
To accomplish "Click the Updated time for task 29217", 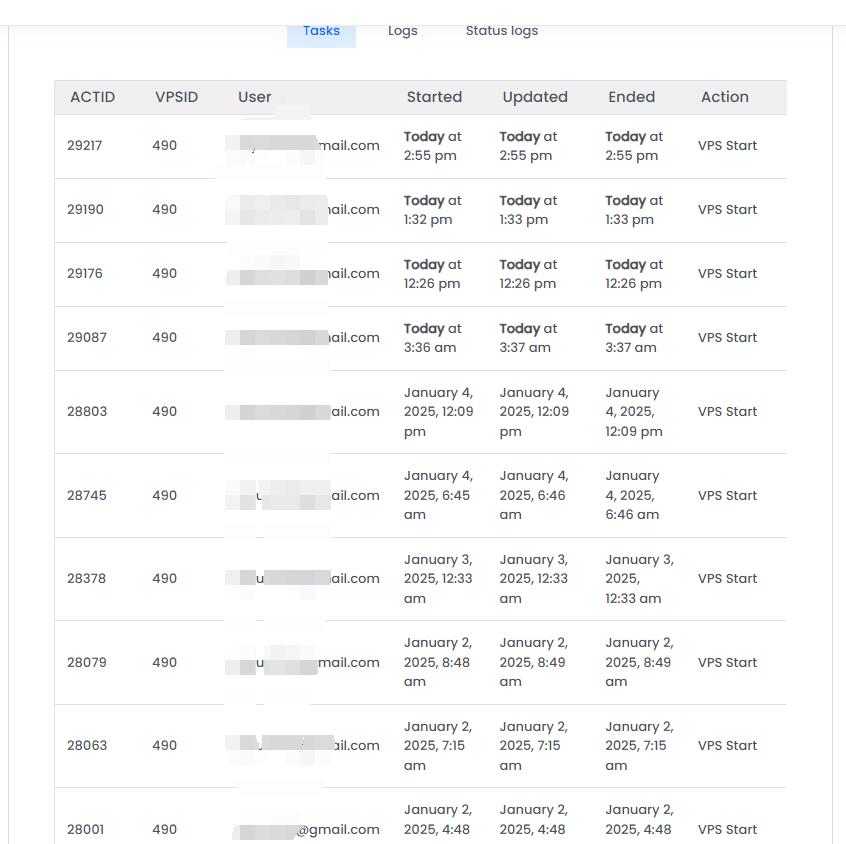I will [x=528, y=146].
